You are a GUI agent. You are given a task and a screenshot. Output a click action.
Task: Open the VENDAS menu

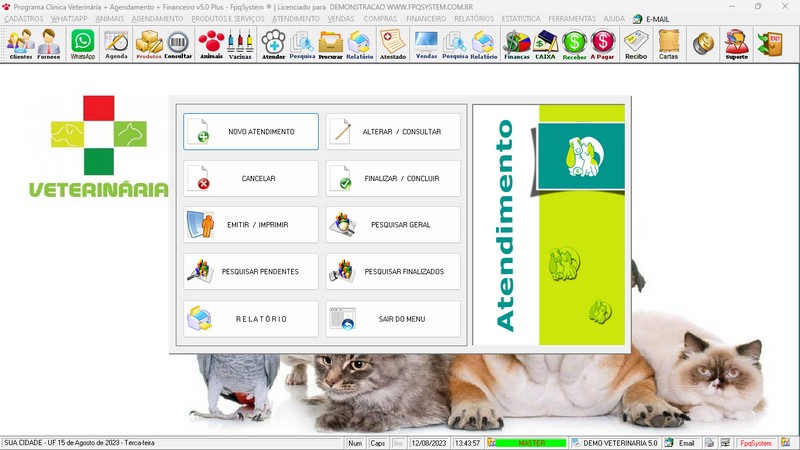click(341, 19)
